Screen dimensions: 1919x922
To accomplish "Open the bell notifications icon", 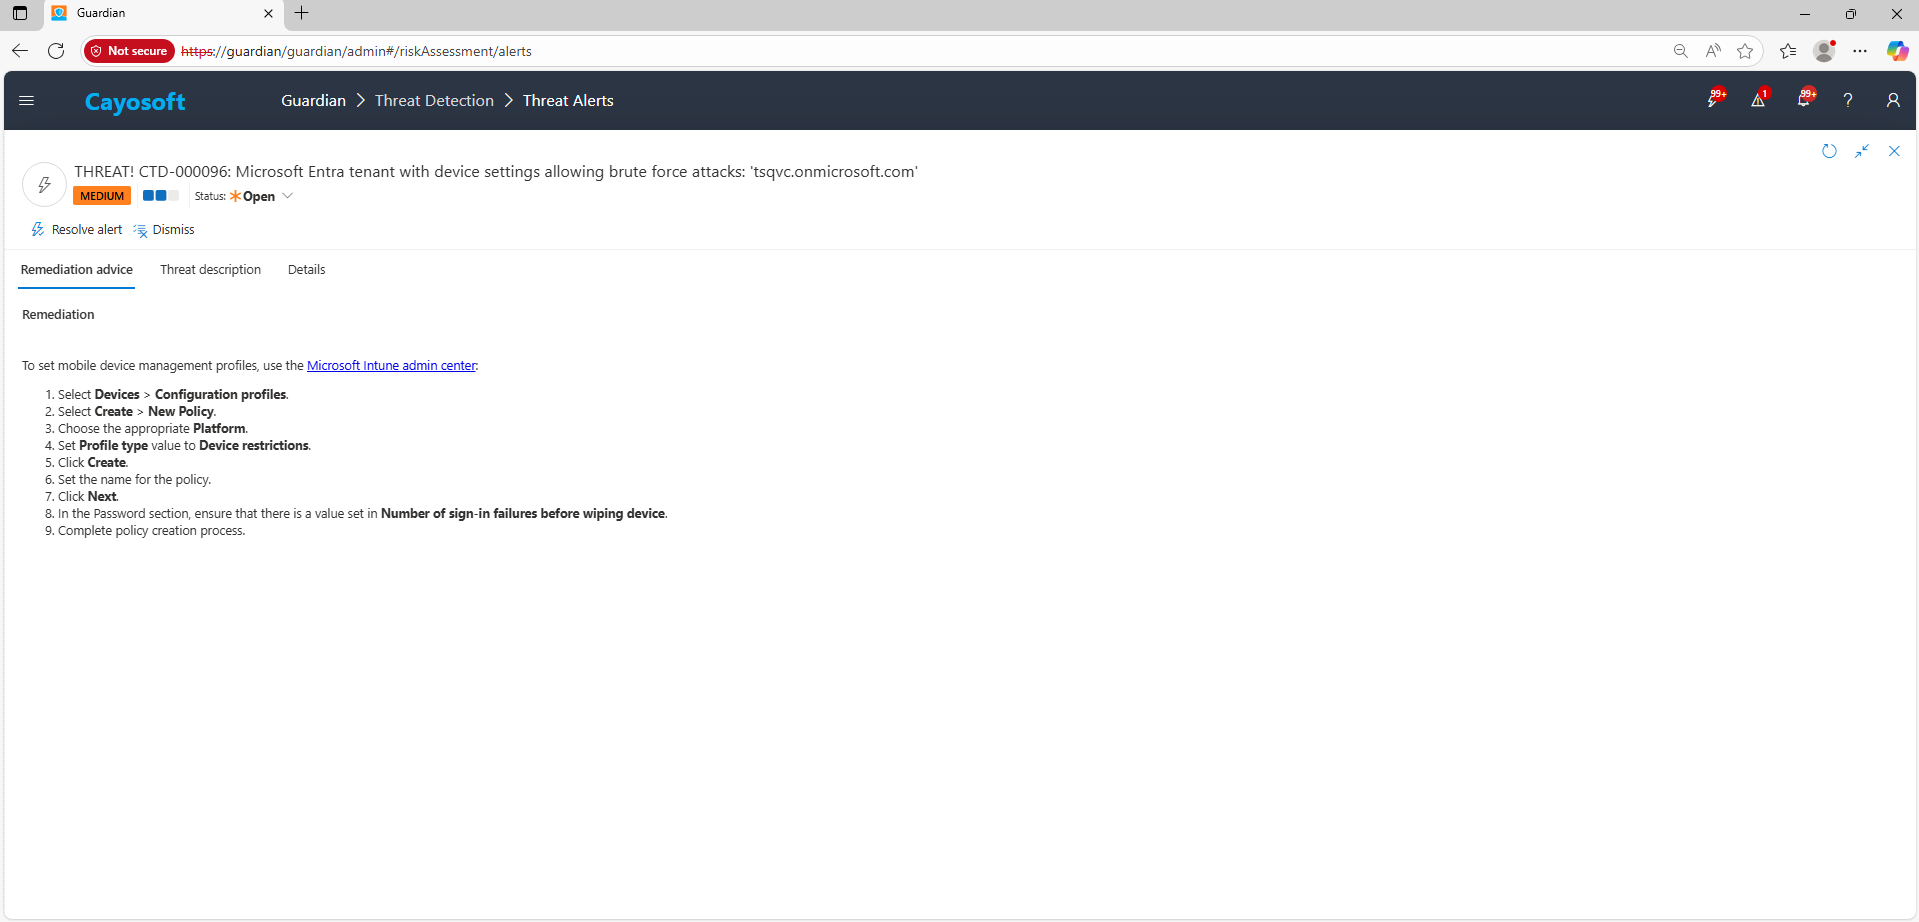I will point(1804,100).
